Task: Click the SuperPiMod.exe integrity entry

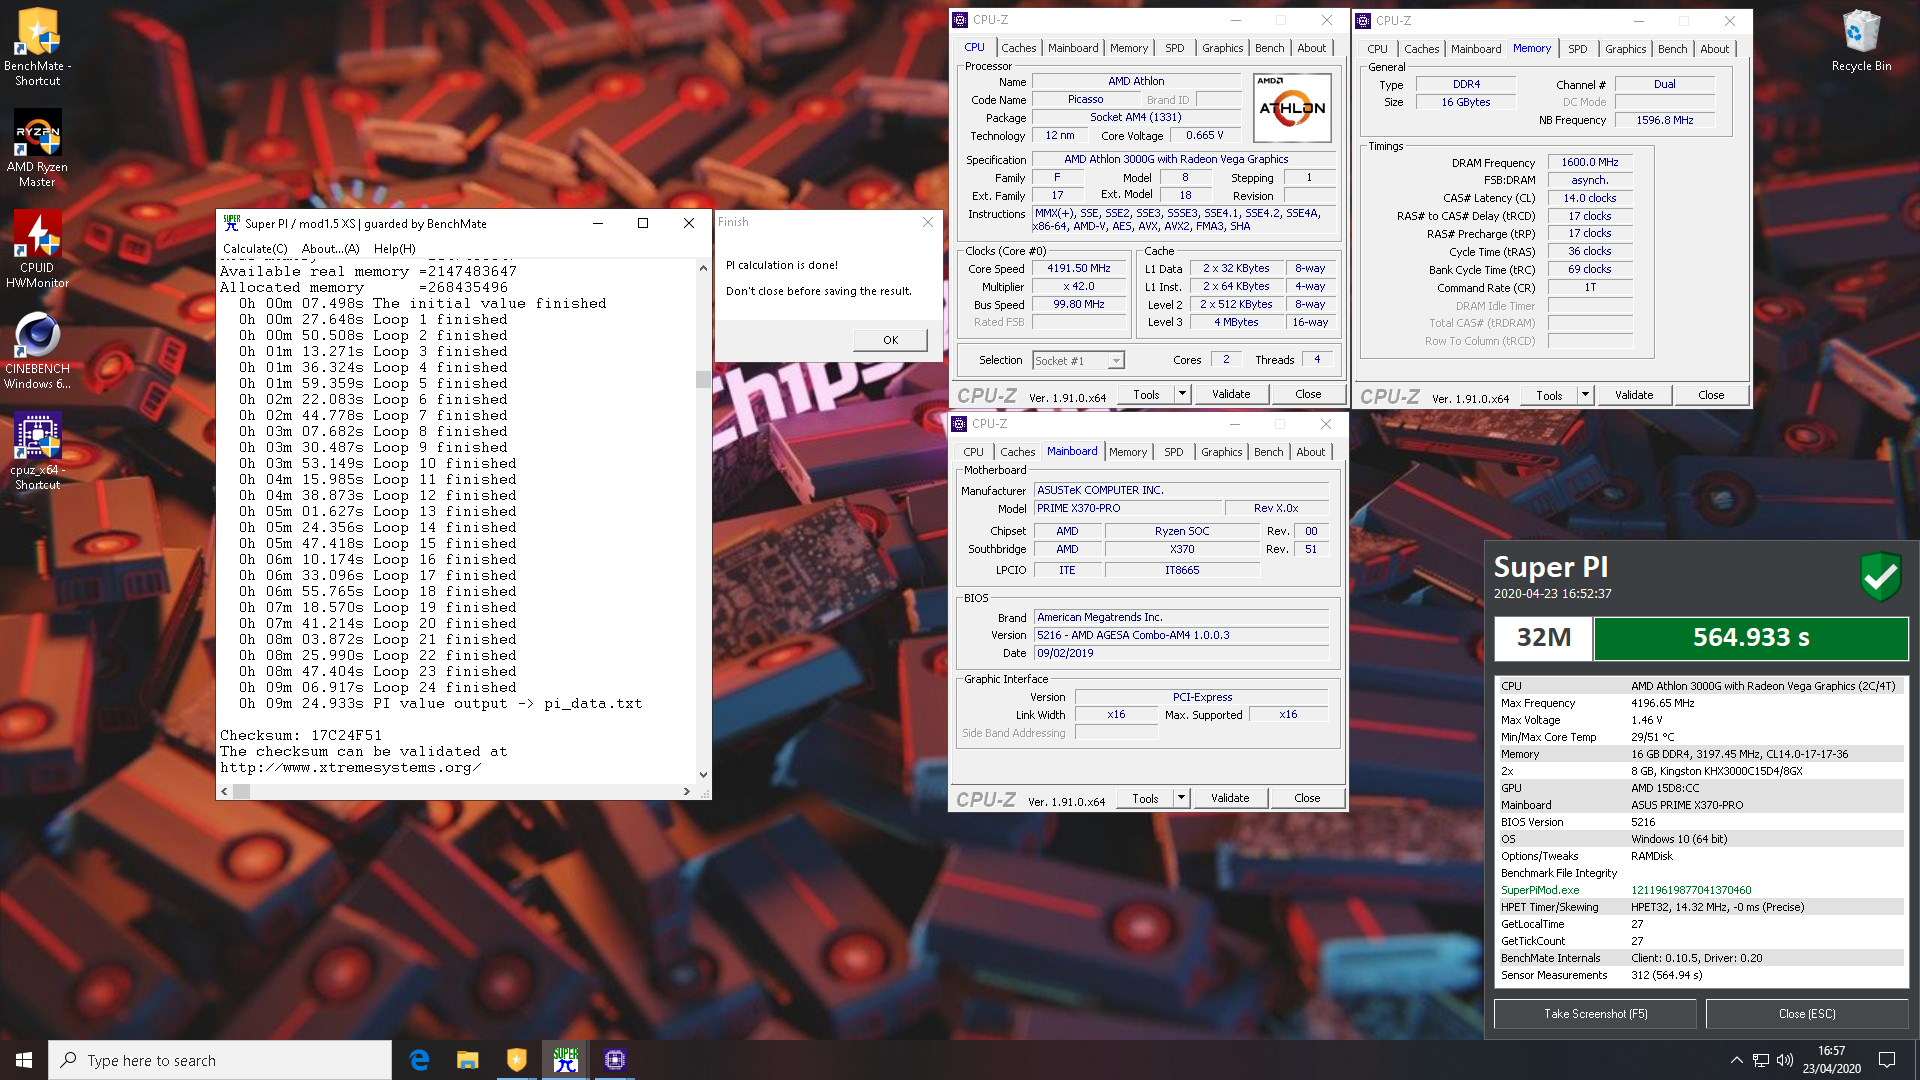Action: pos(1700,890)
